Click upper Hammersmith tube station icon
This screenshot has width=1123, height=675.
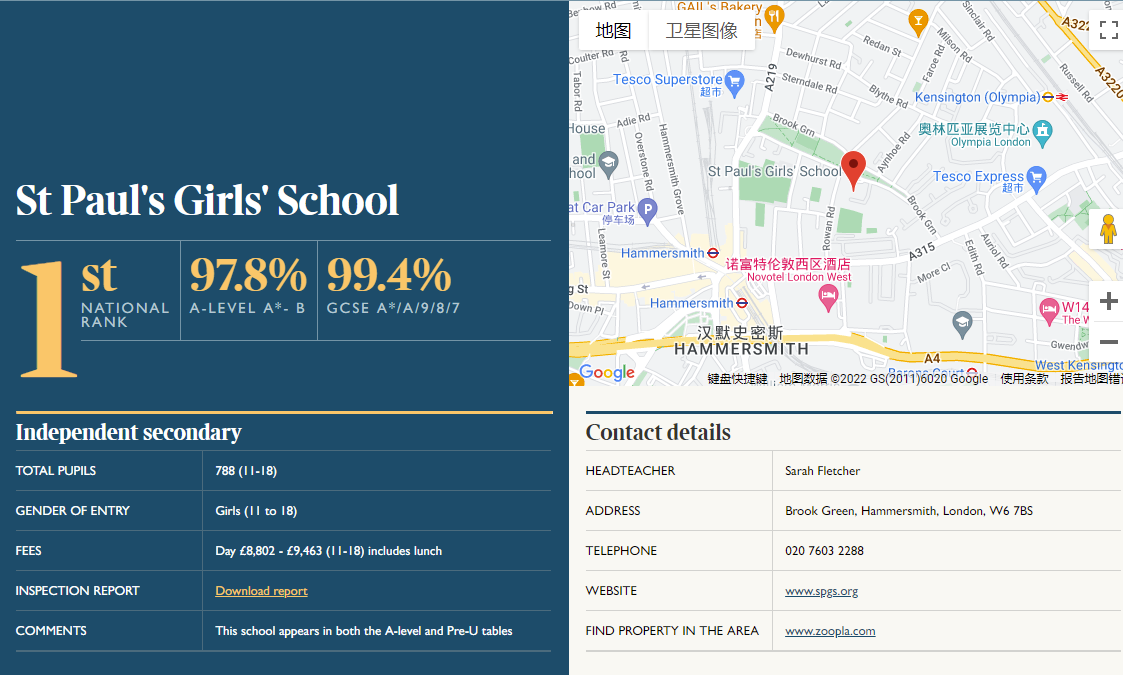click(x=713, y=253)
